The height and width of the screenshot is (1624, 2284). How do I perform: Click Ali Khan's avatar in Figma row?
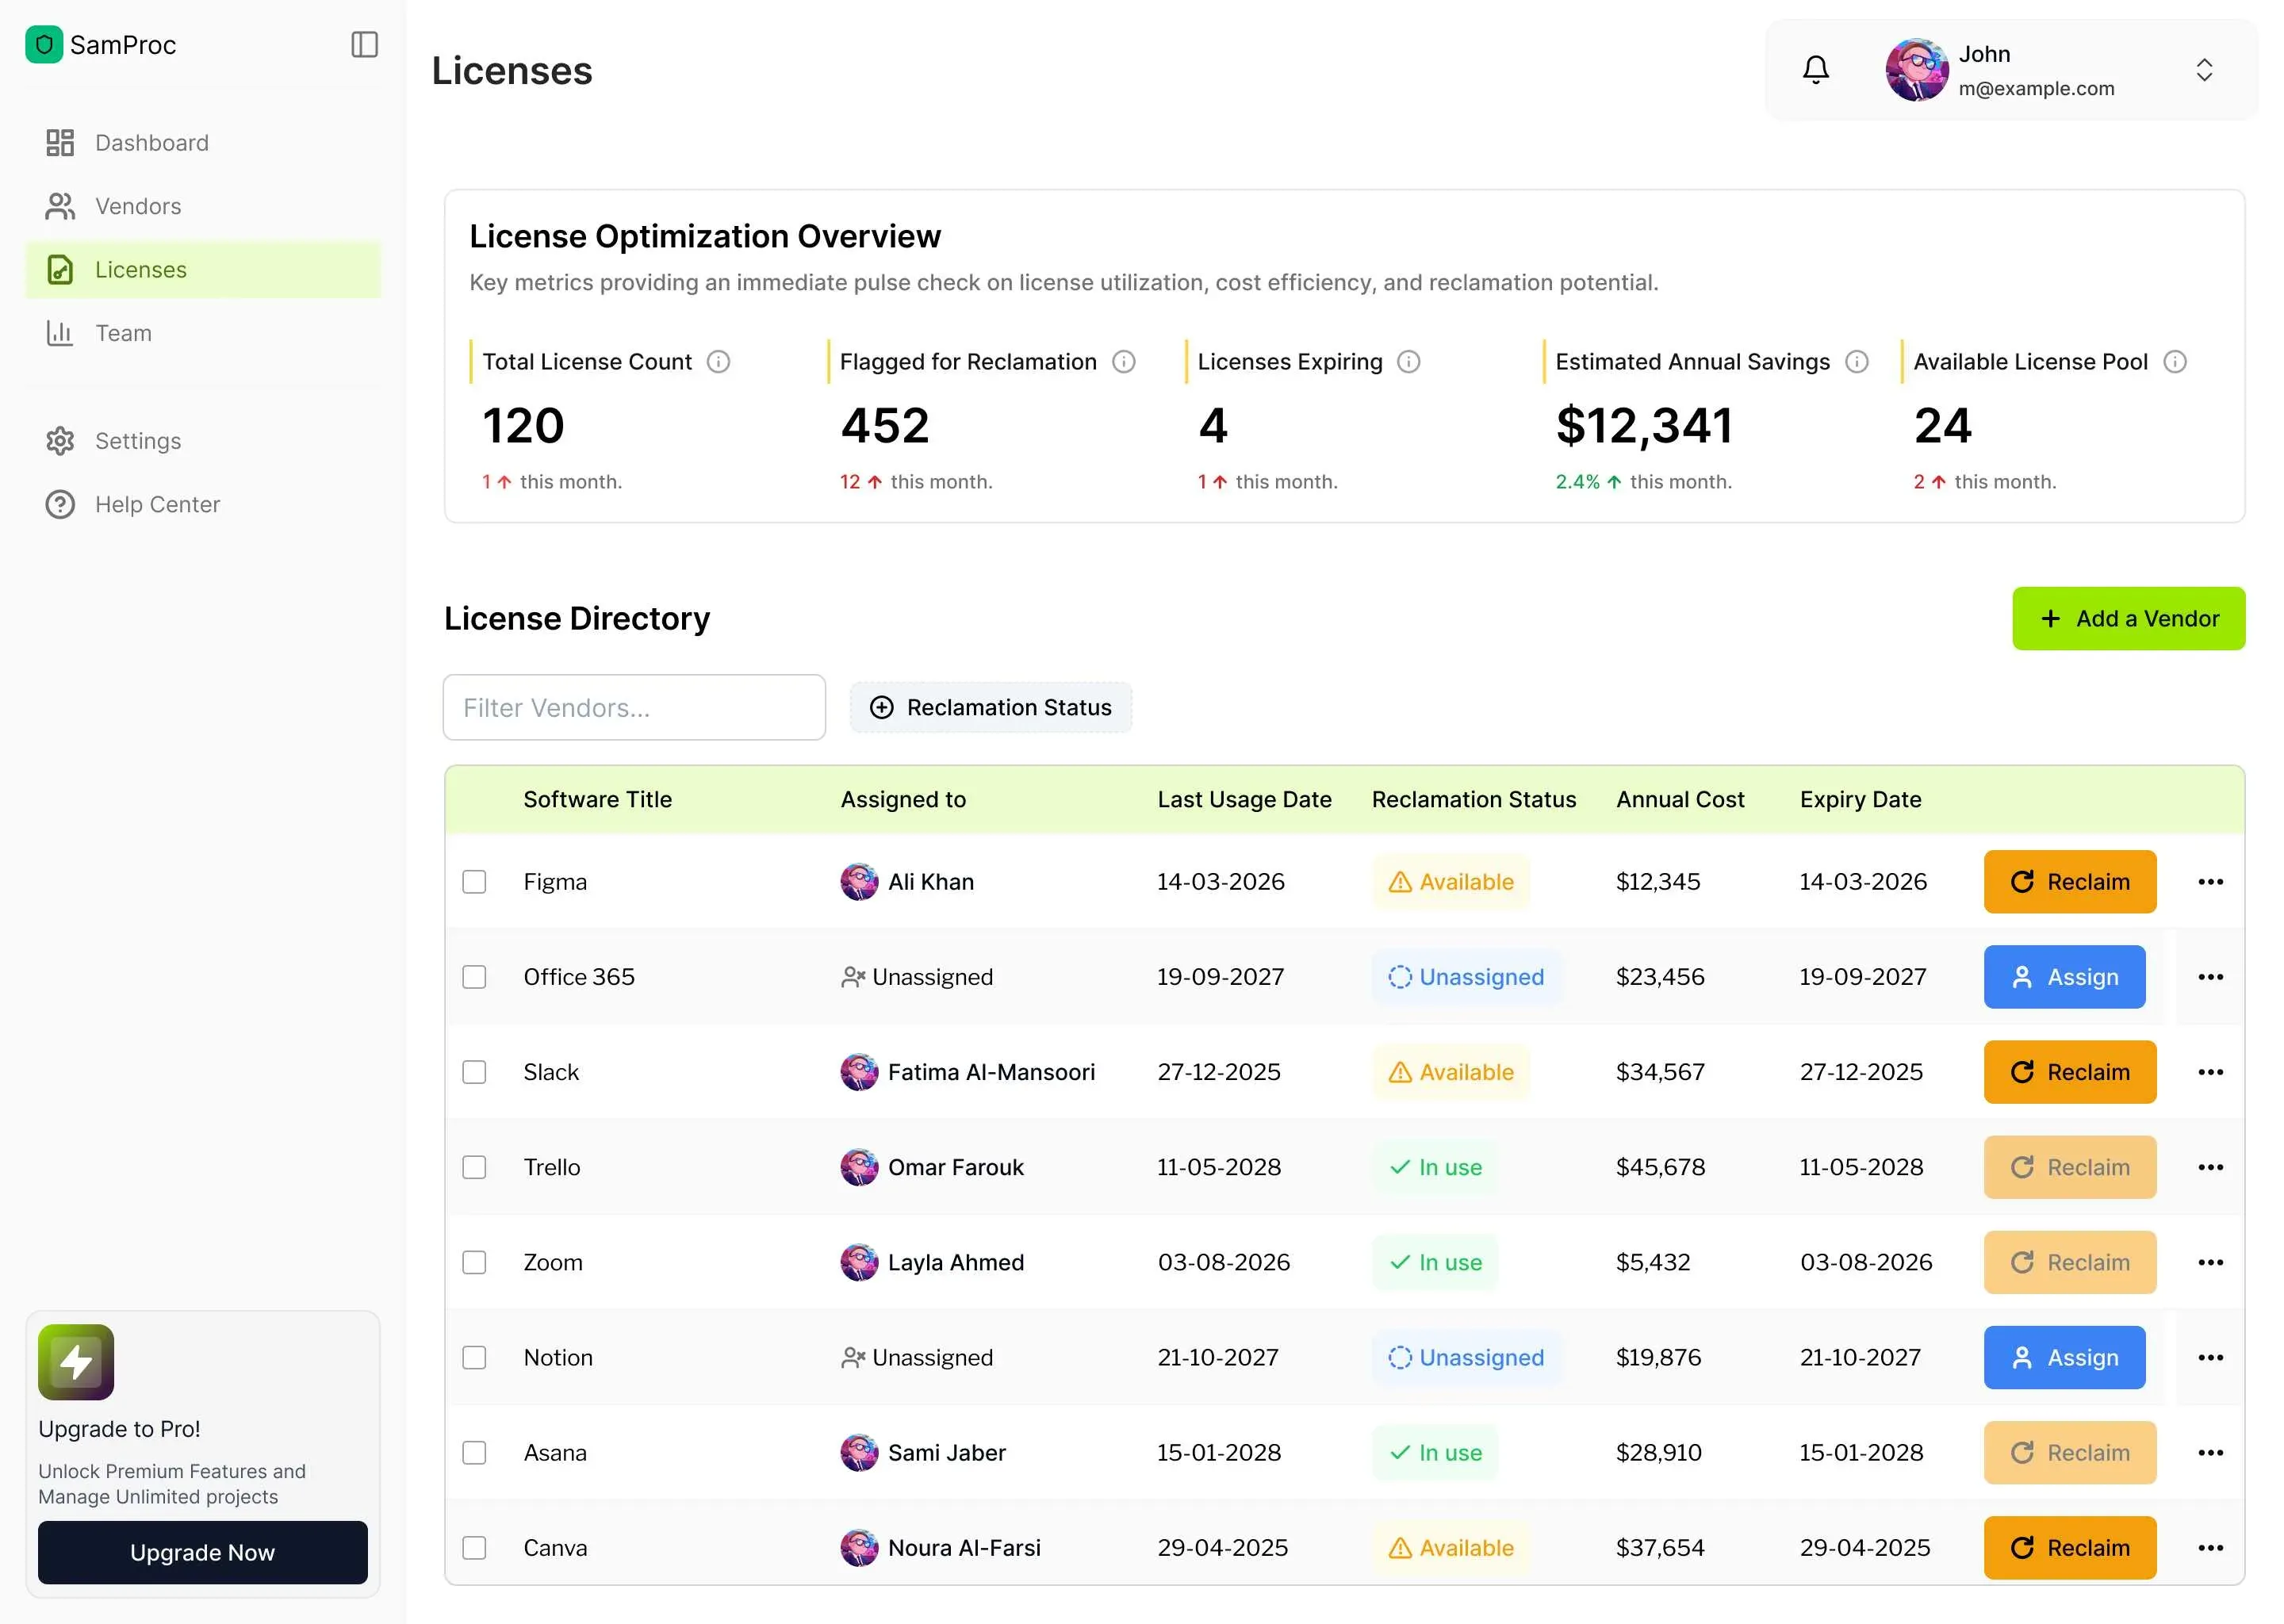(859, 882)
